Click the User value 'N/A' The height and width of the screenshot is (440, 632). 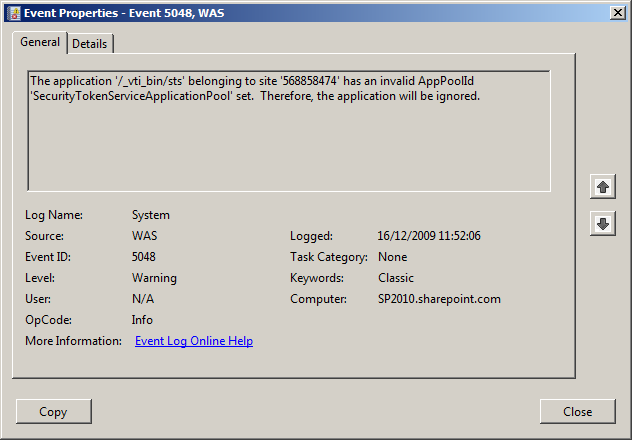pyautogui.click(x=143, y=299)
